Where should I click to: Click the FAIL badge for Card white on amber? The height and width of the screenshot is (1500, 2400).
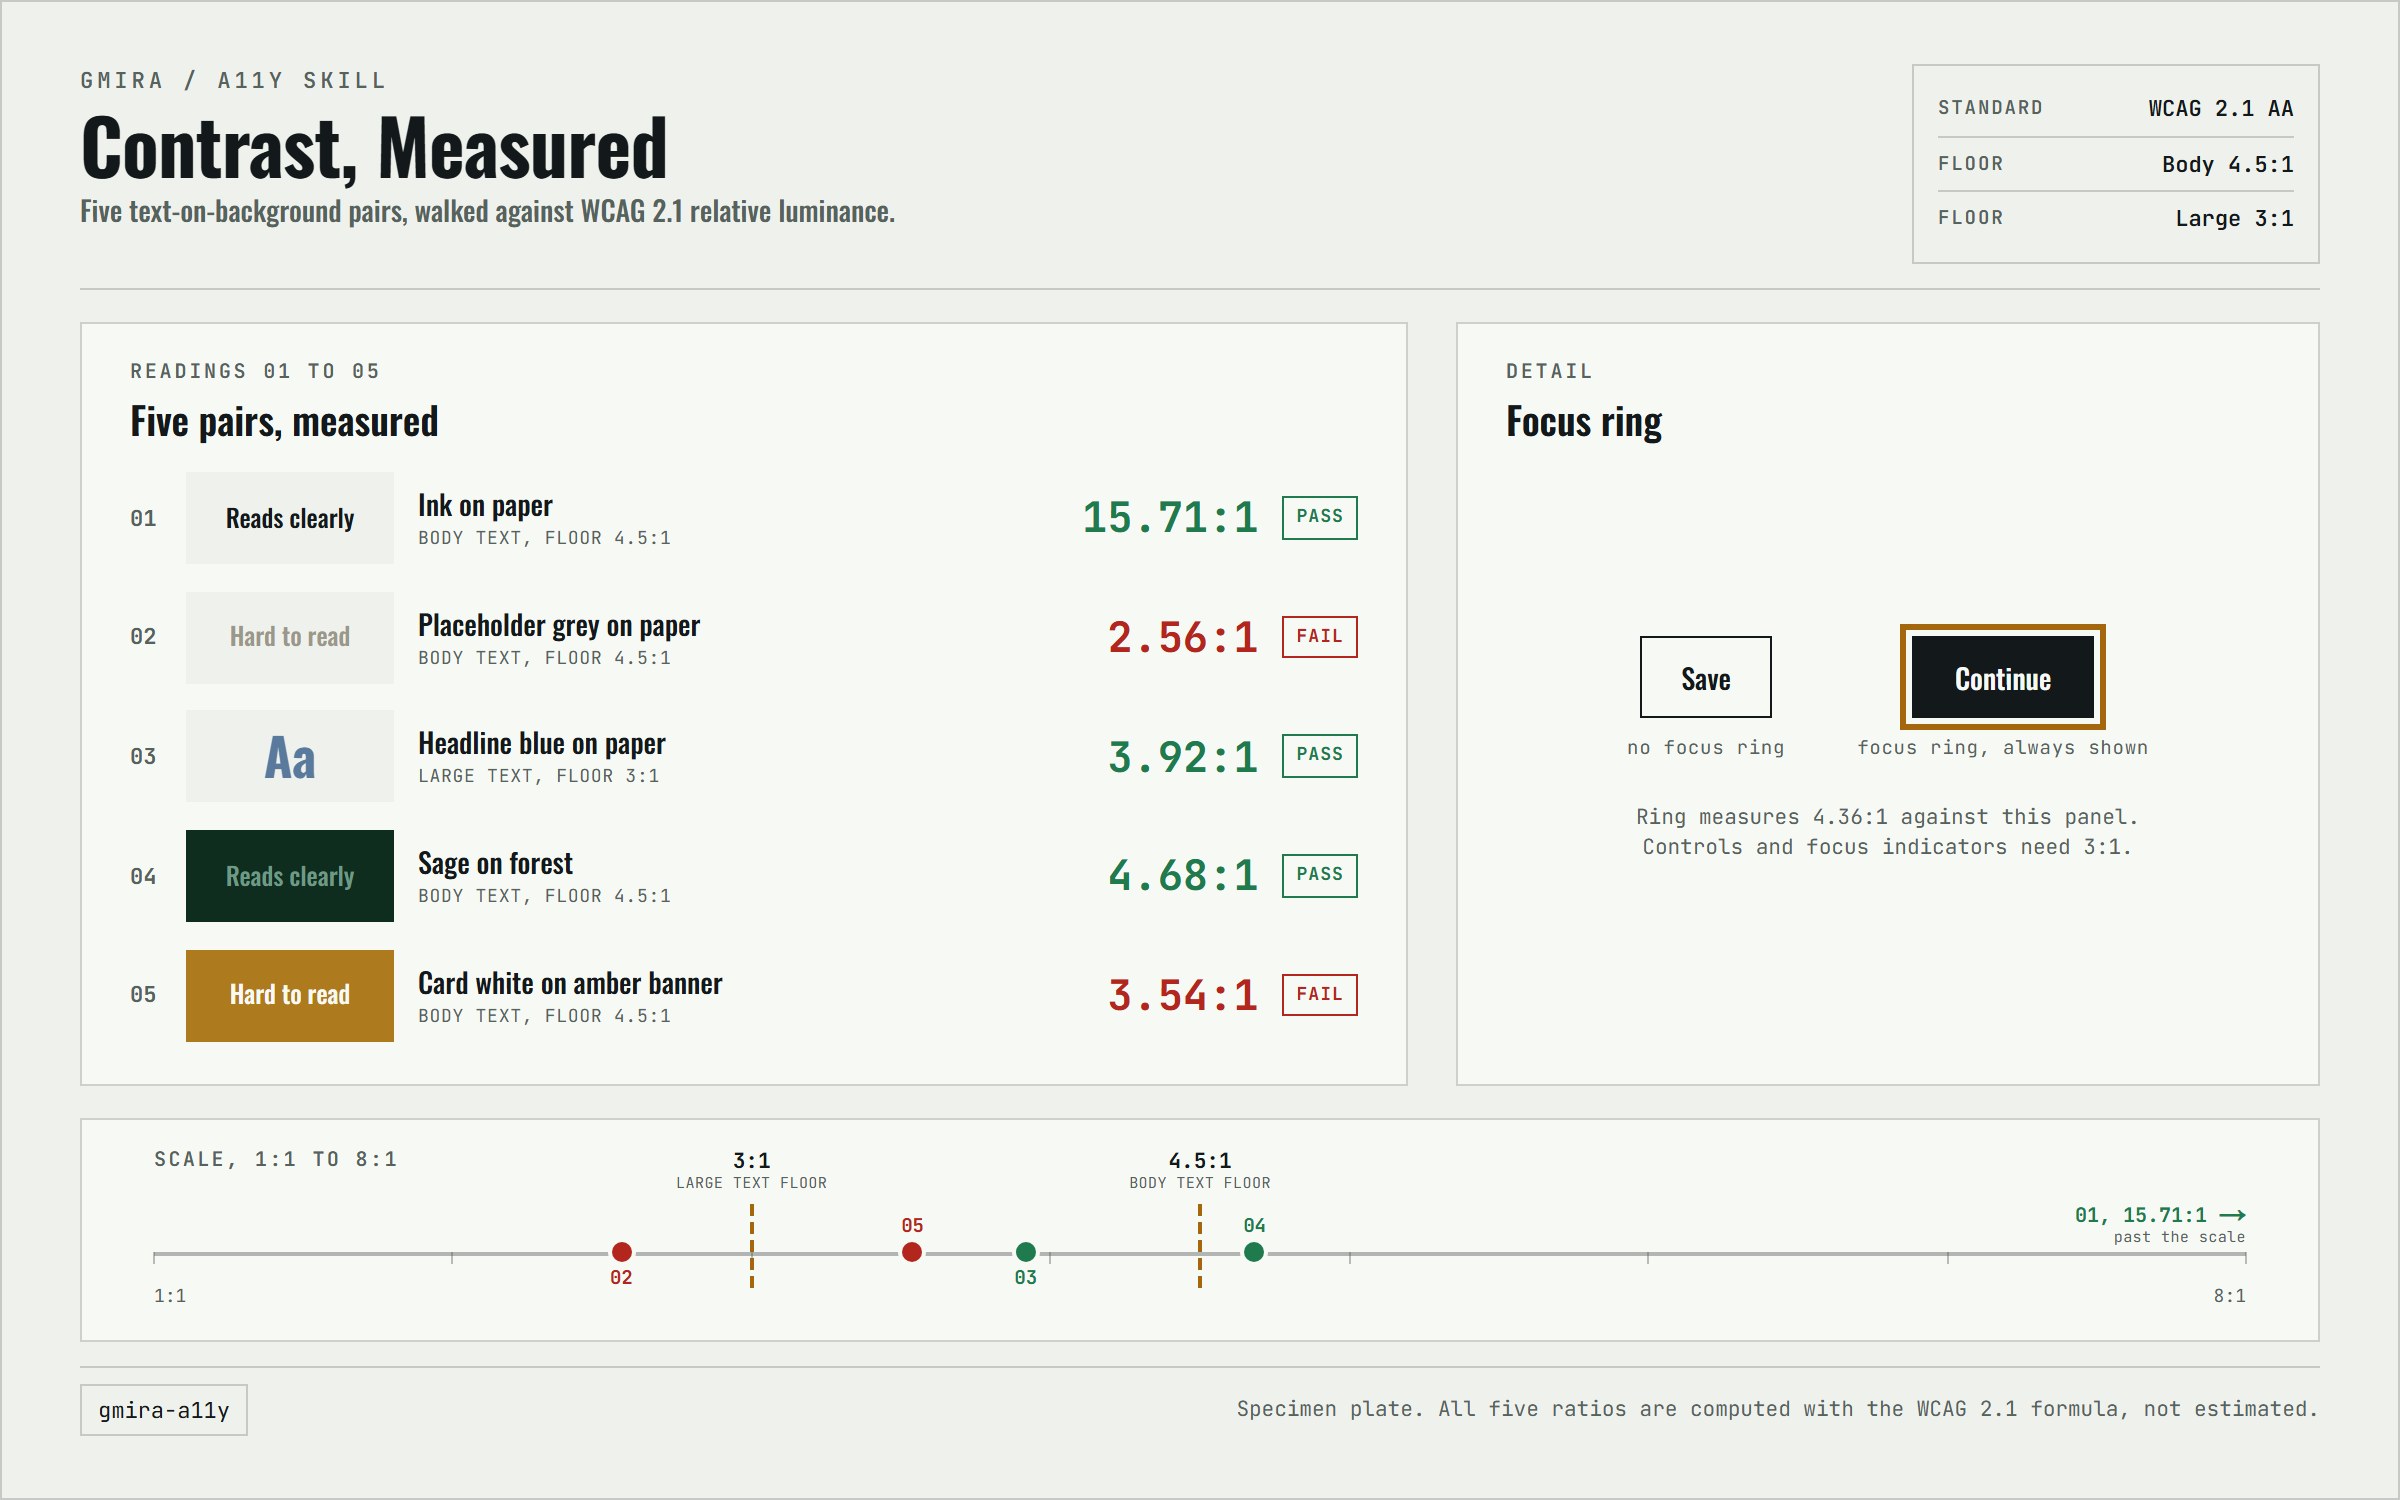[1319, 995]
